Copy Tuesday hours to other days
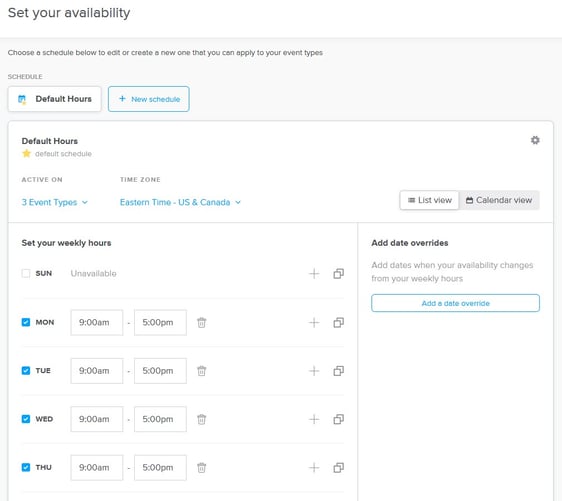The height and width of the screenshot is (501, 562). click(x=339, y=371)
